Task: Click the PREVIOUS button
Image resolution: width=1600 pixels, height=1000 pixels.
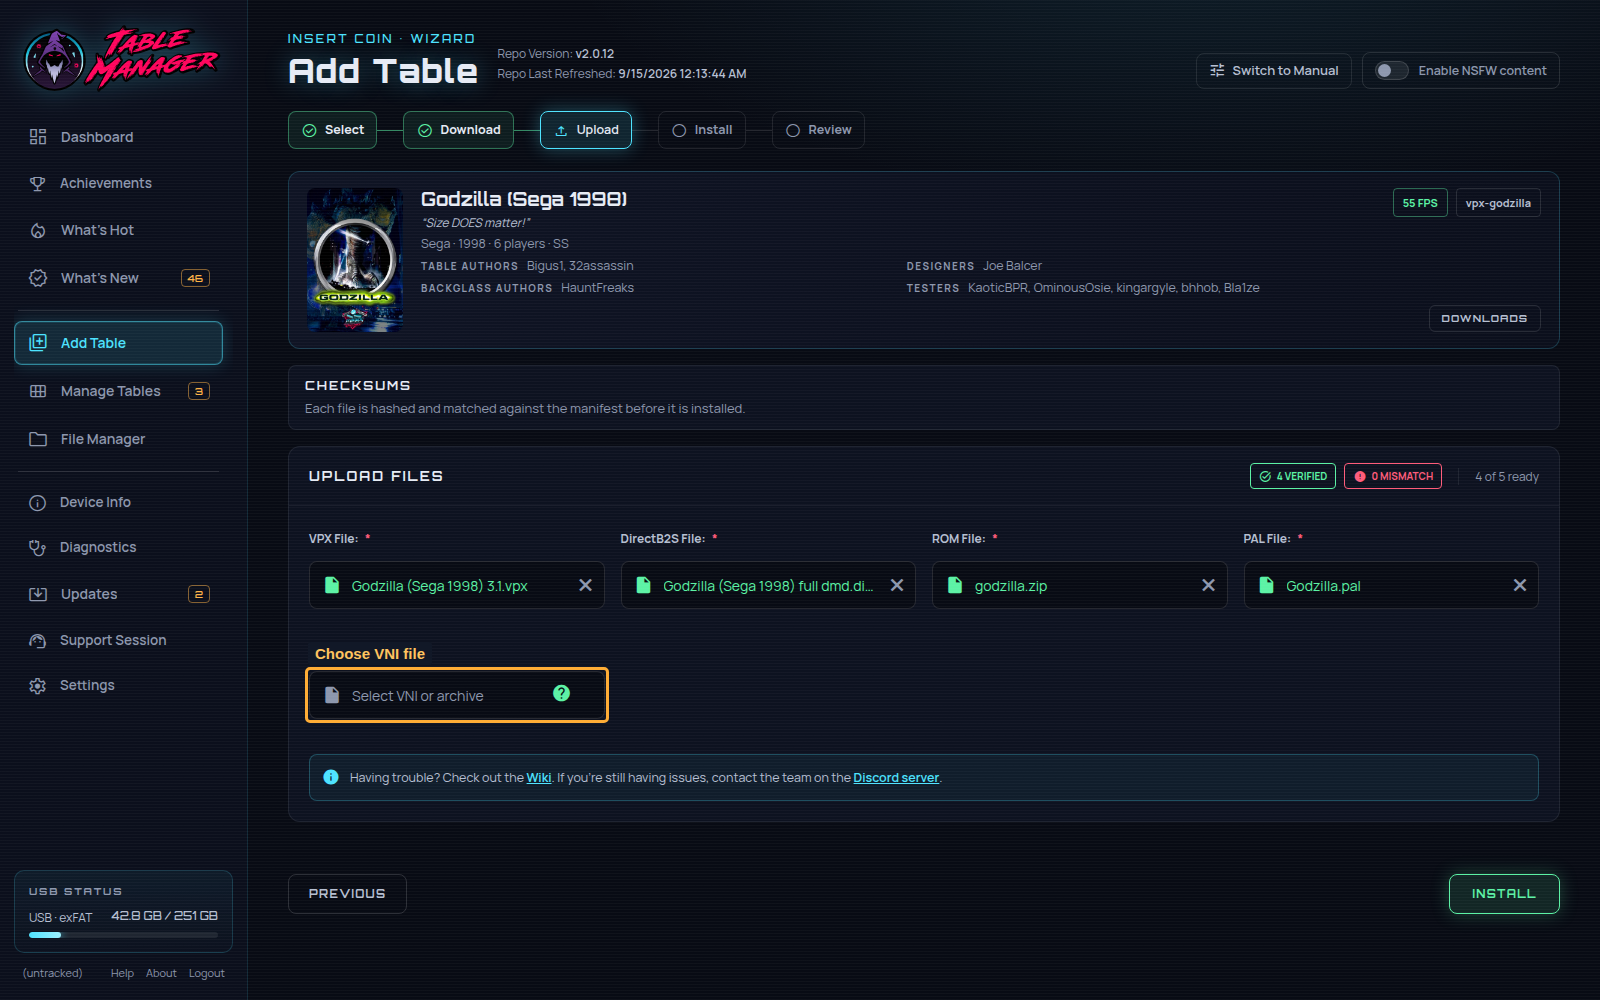Action: (x=347, y=894)
